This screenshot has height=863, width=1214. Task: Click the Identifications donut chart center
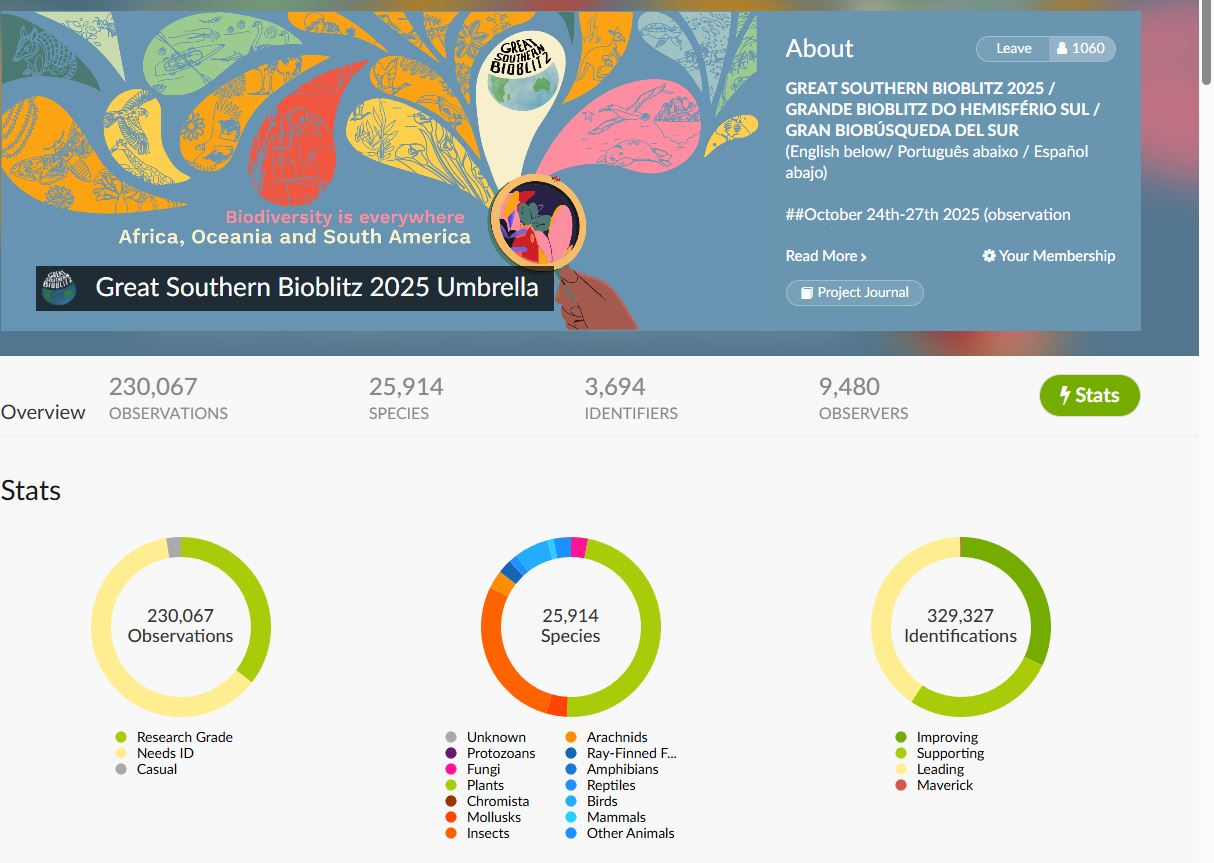point(960,626)
